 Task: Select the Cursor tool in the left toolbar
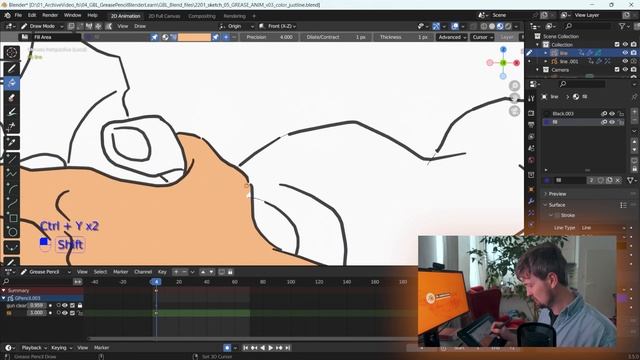[11, 53]
